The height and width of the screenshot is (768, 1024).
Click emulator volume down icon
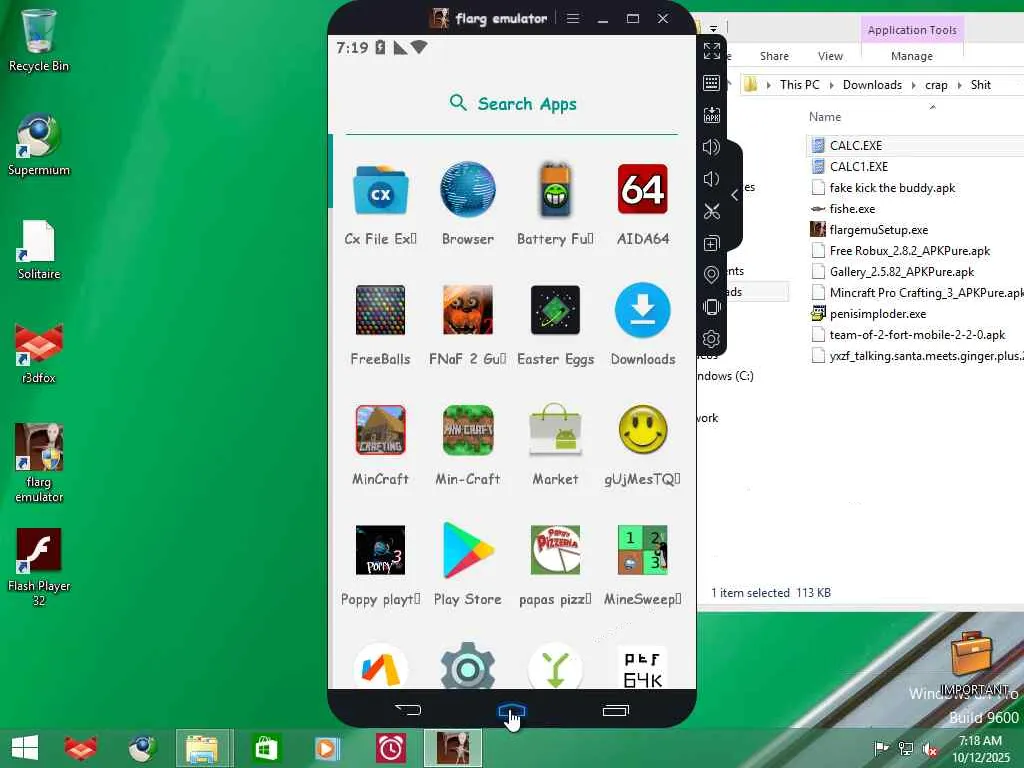click(x=711, y=179)
